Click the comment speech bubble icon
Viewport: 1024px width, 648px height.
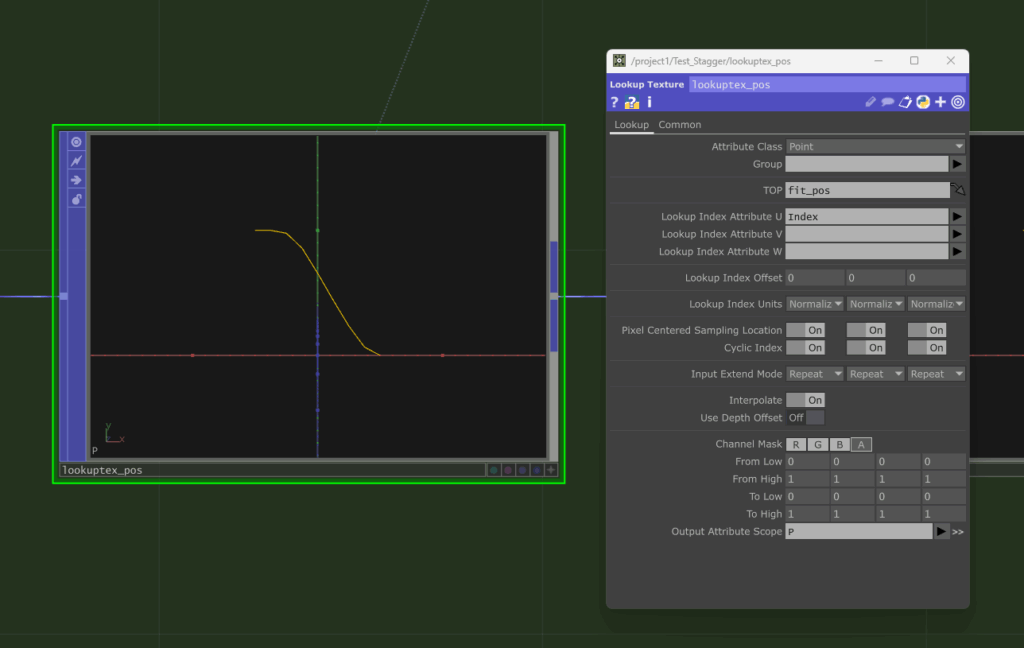887,102
